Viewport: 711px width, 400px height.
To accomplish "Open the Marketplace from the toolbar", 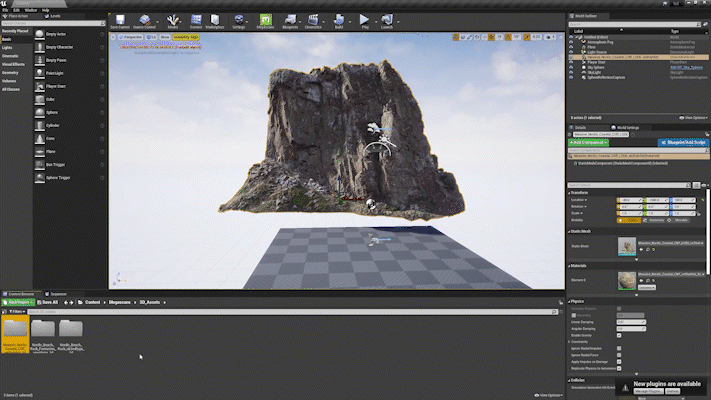I will click(215, 21).
